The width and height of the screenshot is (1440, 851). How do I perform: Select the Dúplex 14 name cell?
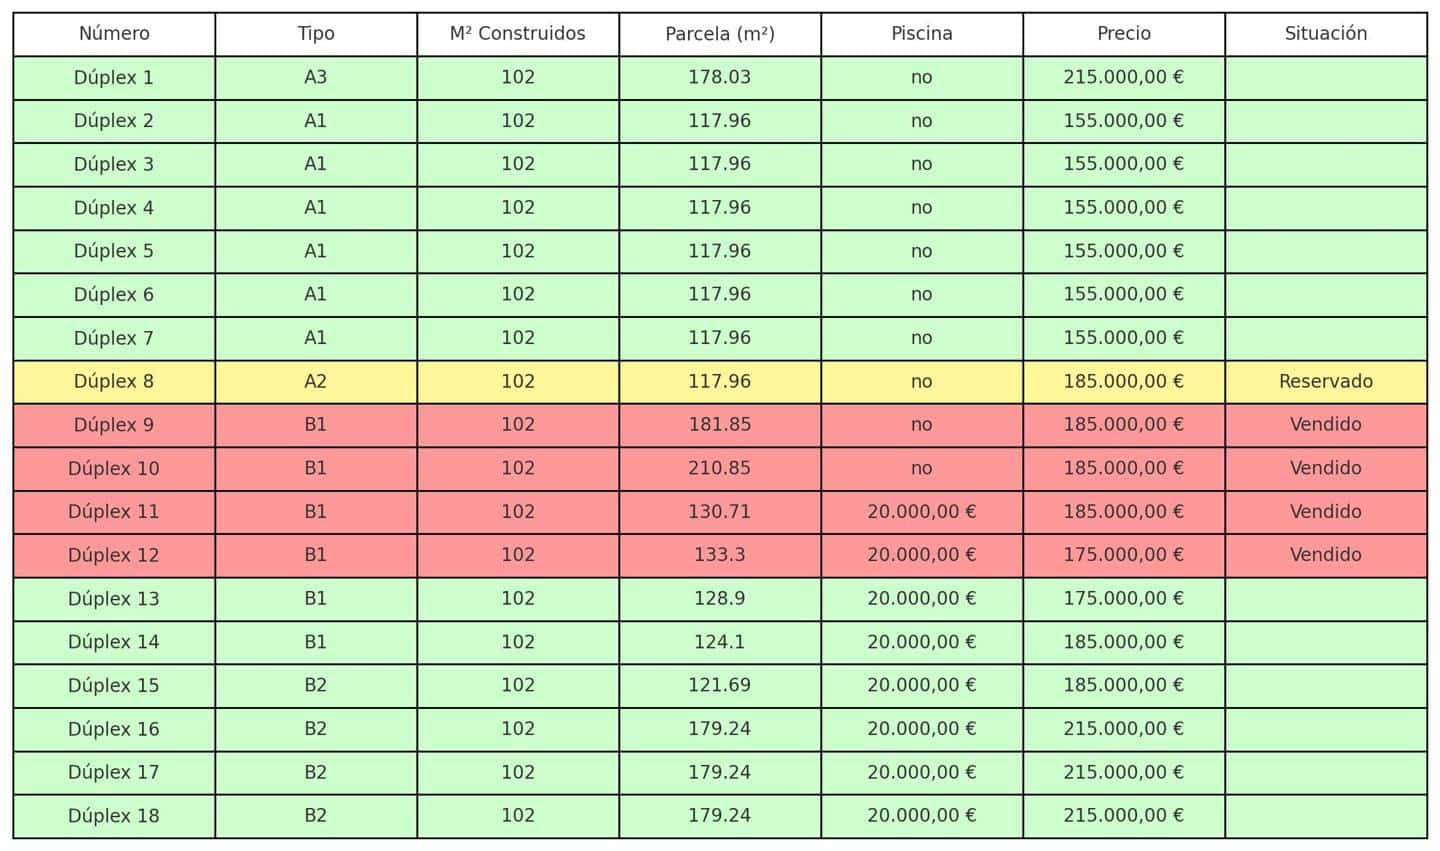click(x=114, y=642)
